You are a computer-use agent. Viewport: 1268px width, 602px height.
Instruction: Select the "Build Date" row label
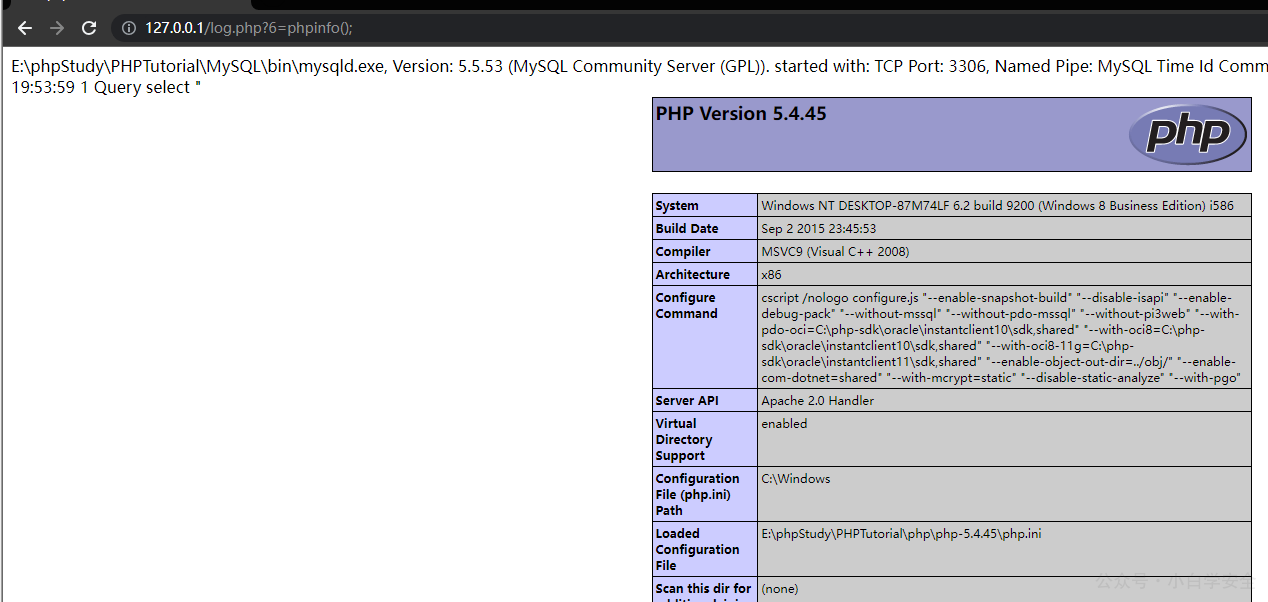(x=687, y=229)
